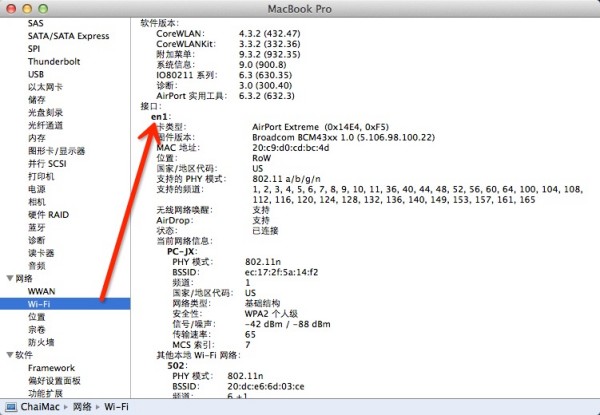600x415 pixels.
Task: Select USB in the sidebar
Action: point(36,74)
